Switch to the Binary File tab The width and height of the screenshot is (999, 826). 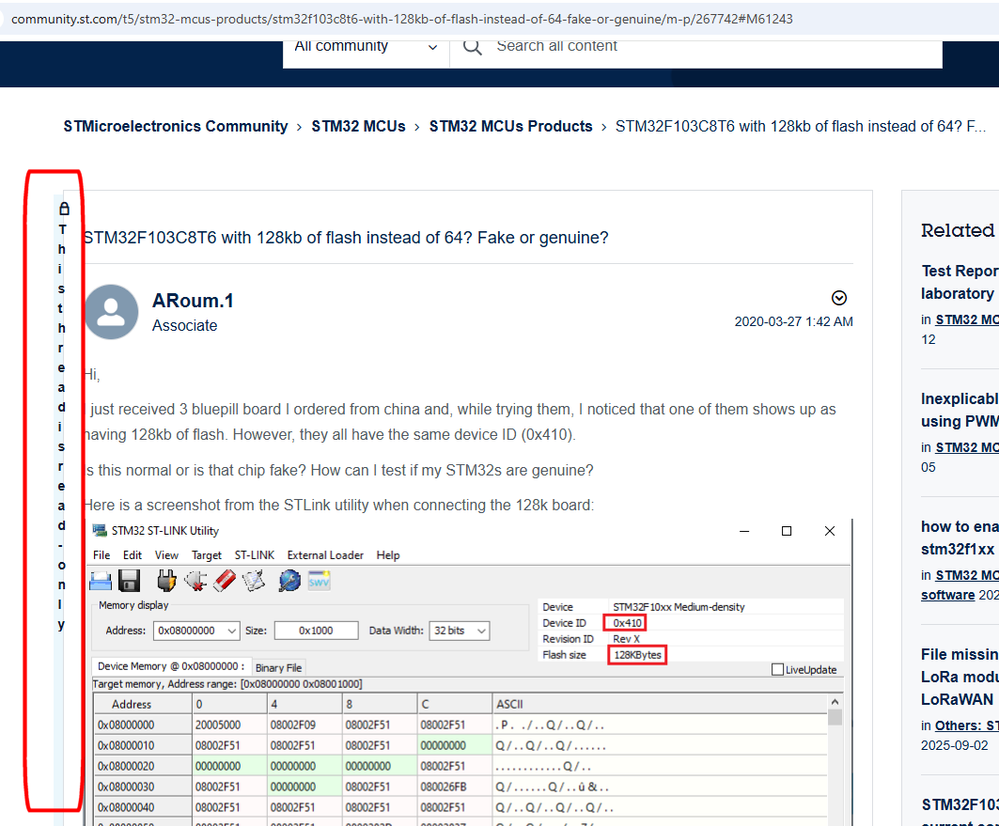(x=278, y=667)
